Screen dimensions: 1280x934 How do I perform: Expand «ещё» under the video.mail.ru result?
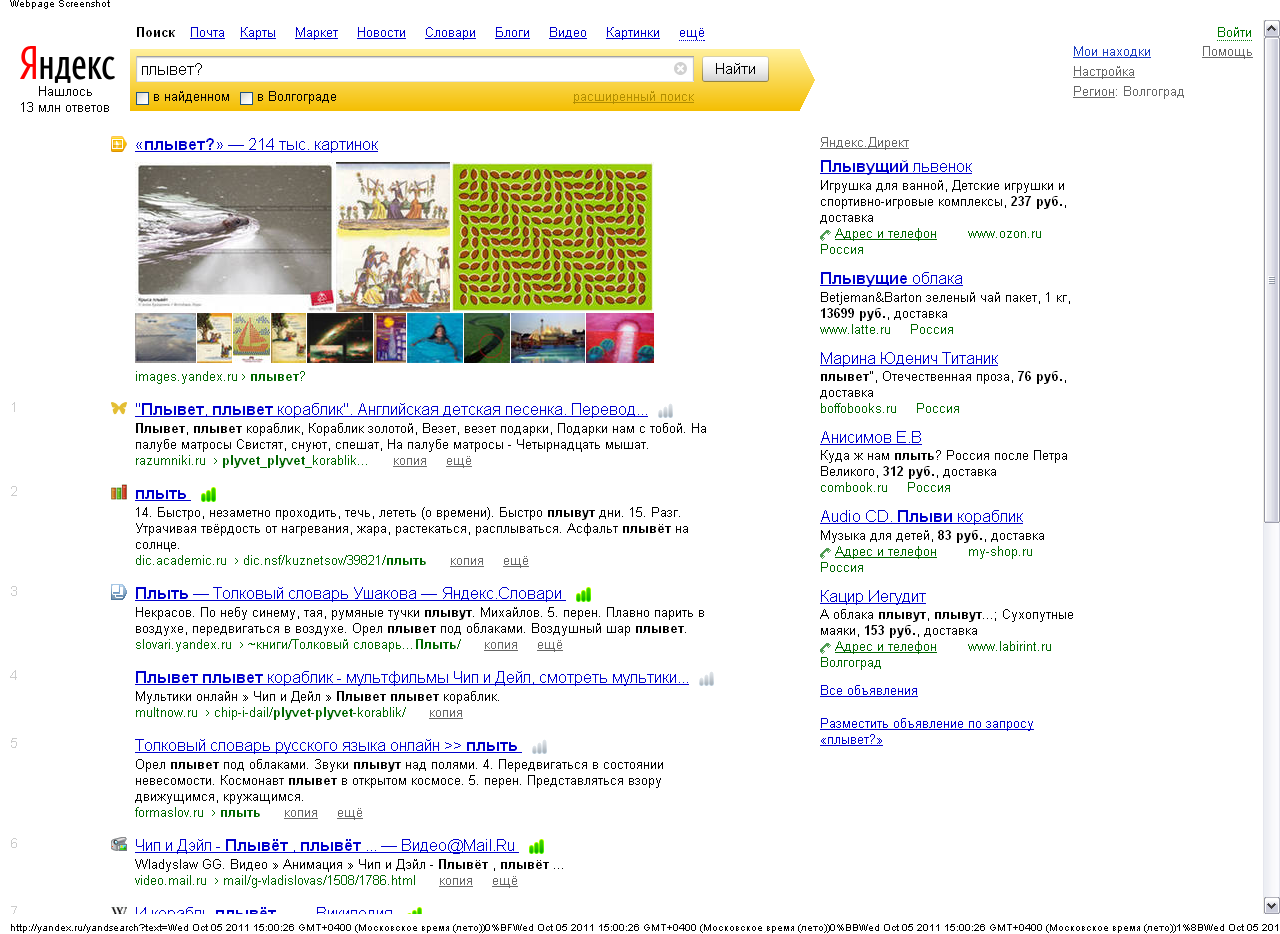[505, 881]
